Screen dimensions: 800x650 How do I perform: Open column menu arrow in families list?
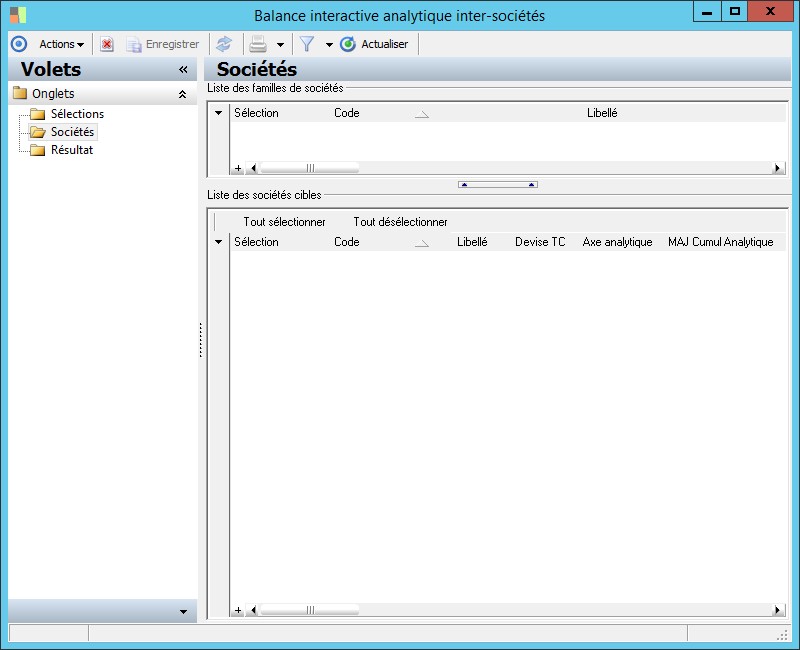(x=218, y=113)
